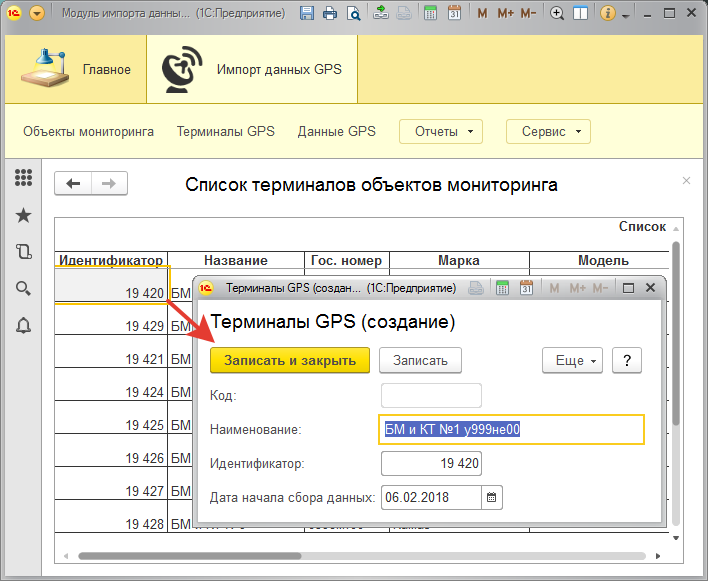Screen dimensions: 708x581
Task: Open date picker for Дата начала сбора данных
Action: pos(492,497)
